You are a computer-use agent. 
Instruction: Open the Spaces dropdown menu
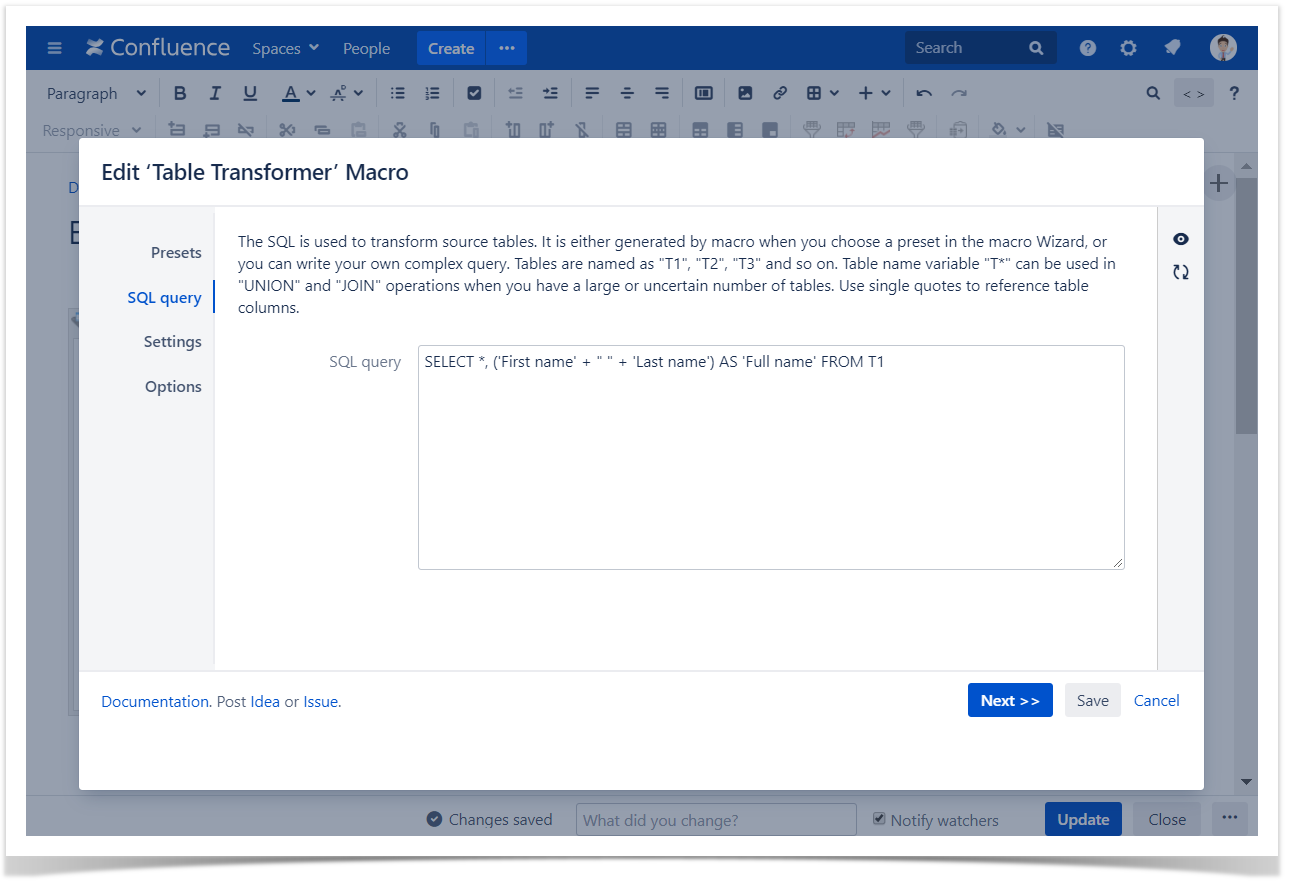pos(285,48)
